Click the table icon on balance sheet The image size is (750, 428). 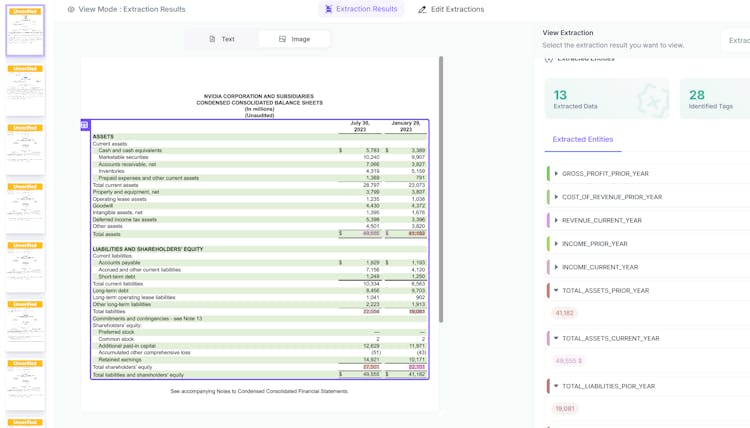[85, 125]
